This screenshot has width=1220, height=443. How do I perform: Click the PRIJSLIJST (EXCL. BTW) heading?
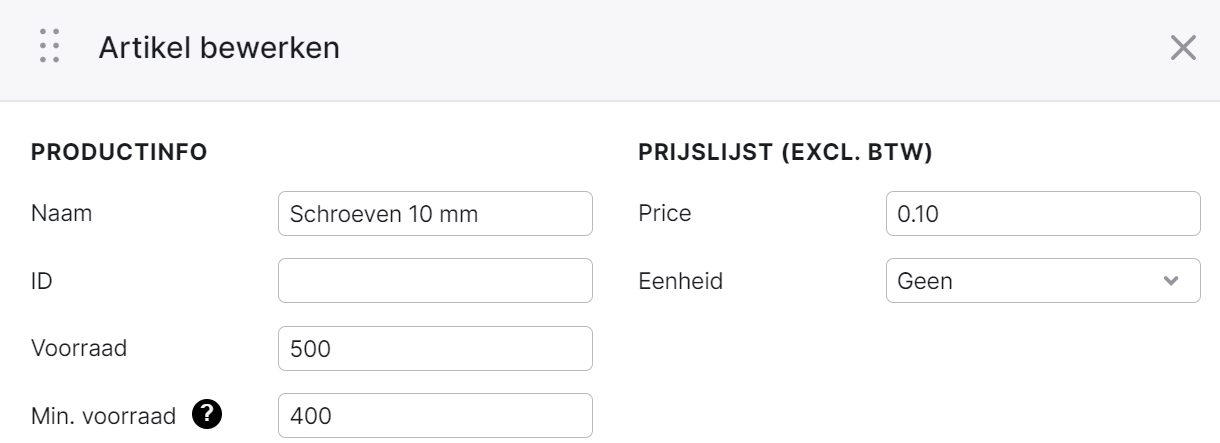pos(785,152)
